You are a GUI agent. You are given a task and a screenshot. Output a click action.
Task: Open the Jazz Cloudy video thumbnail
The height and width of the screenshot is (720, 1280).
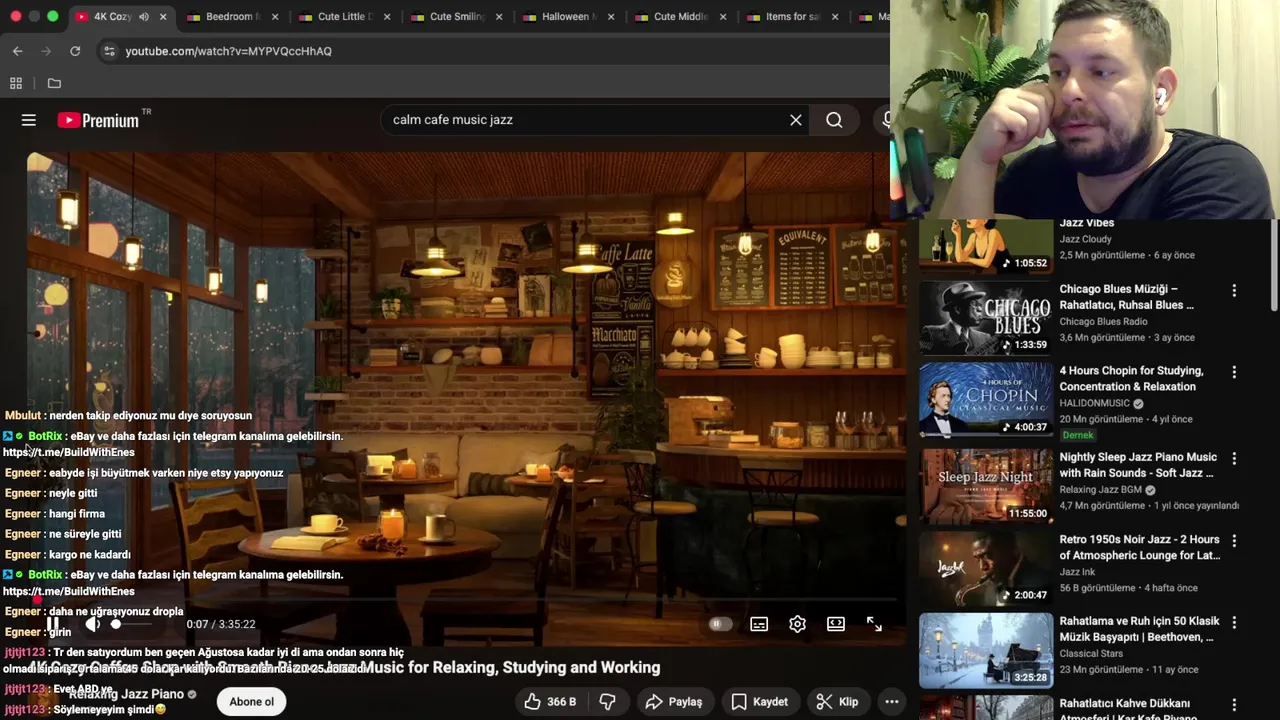point(985,246)
